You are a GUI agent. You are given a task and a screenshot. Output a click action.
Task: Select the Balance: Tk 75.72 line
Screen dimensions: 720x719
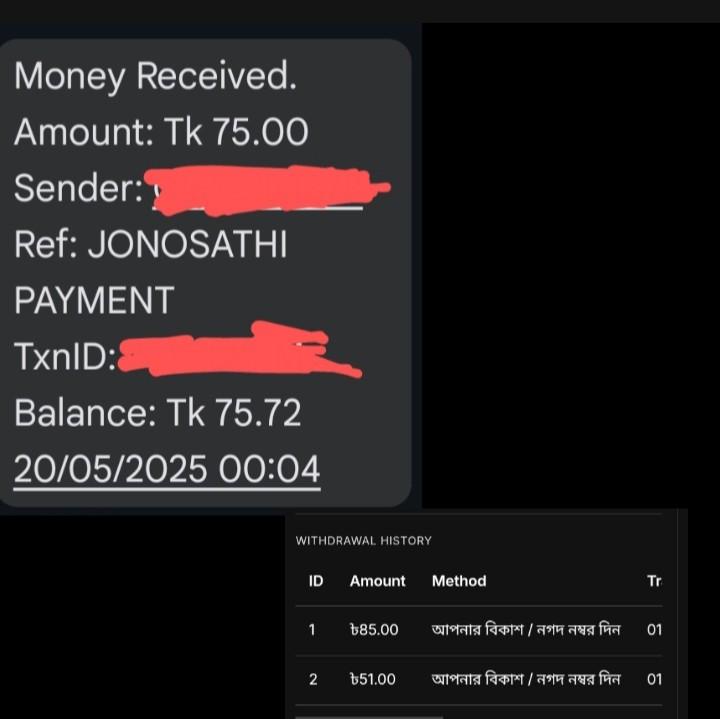tap(158, 413)
